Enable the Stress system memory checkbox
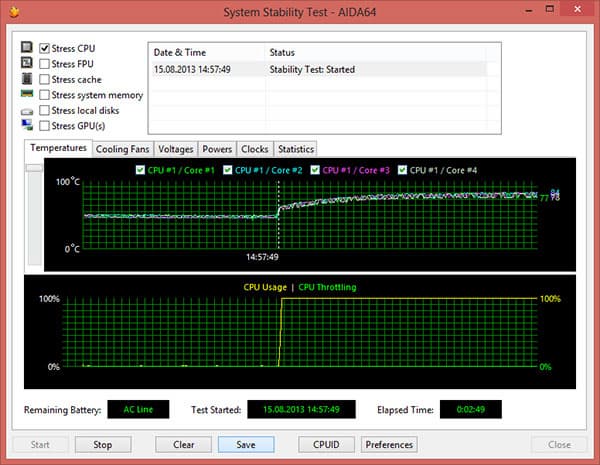Image resolution: width=600 pixels, height=465 pixels. (x=44, y=95)
